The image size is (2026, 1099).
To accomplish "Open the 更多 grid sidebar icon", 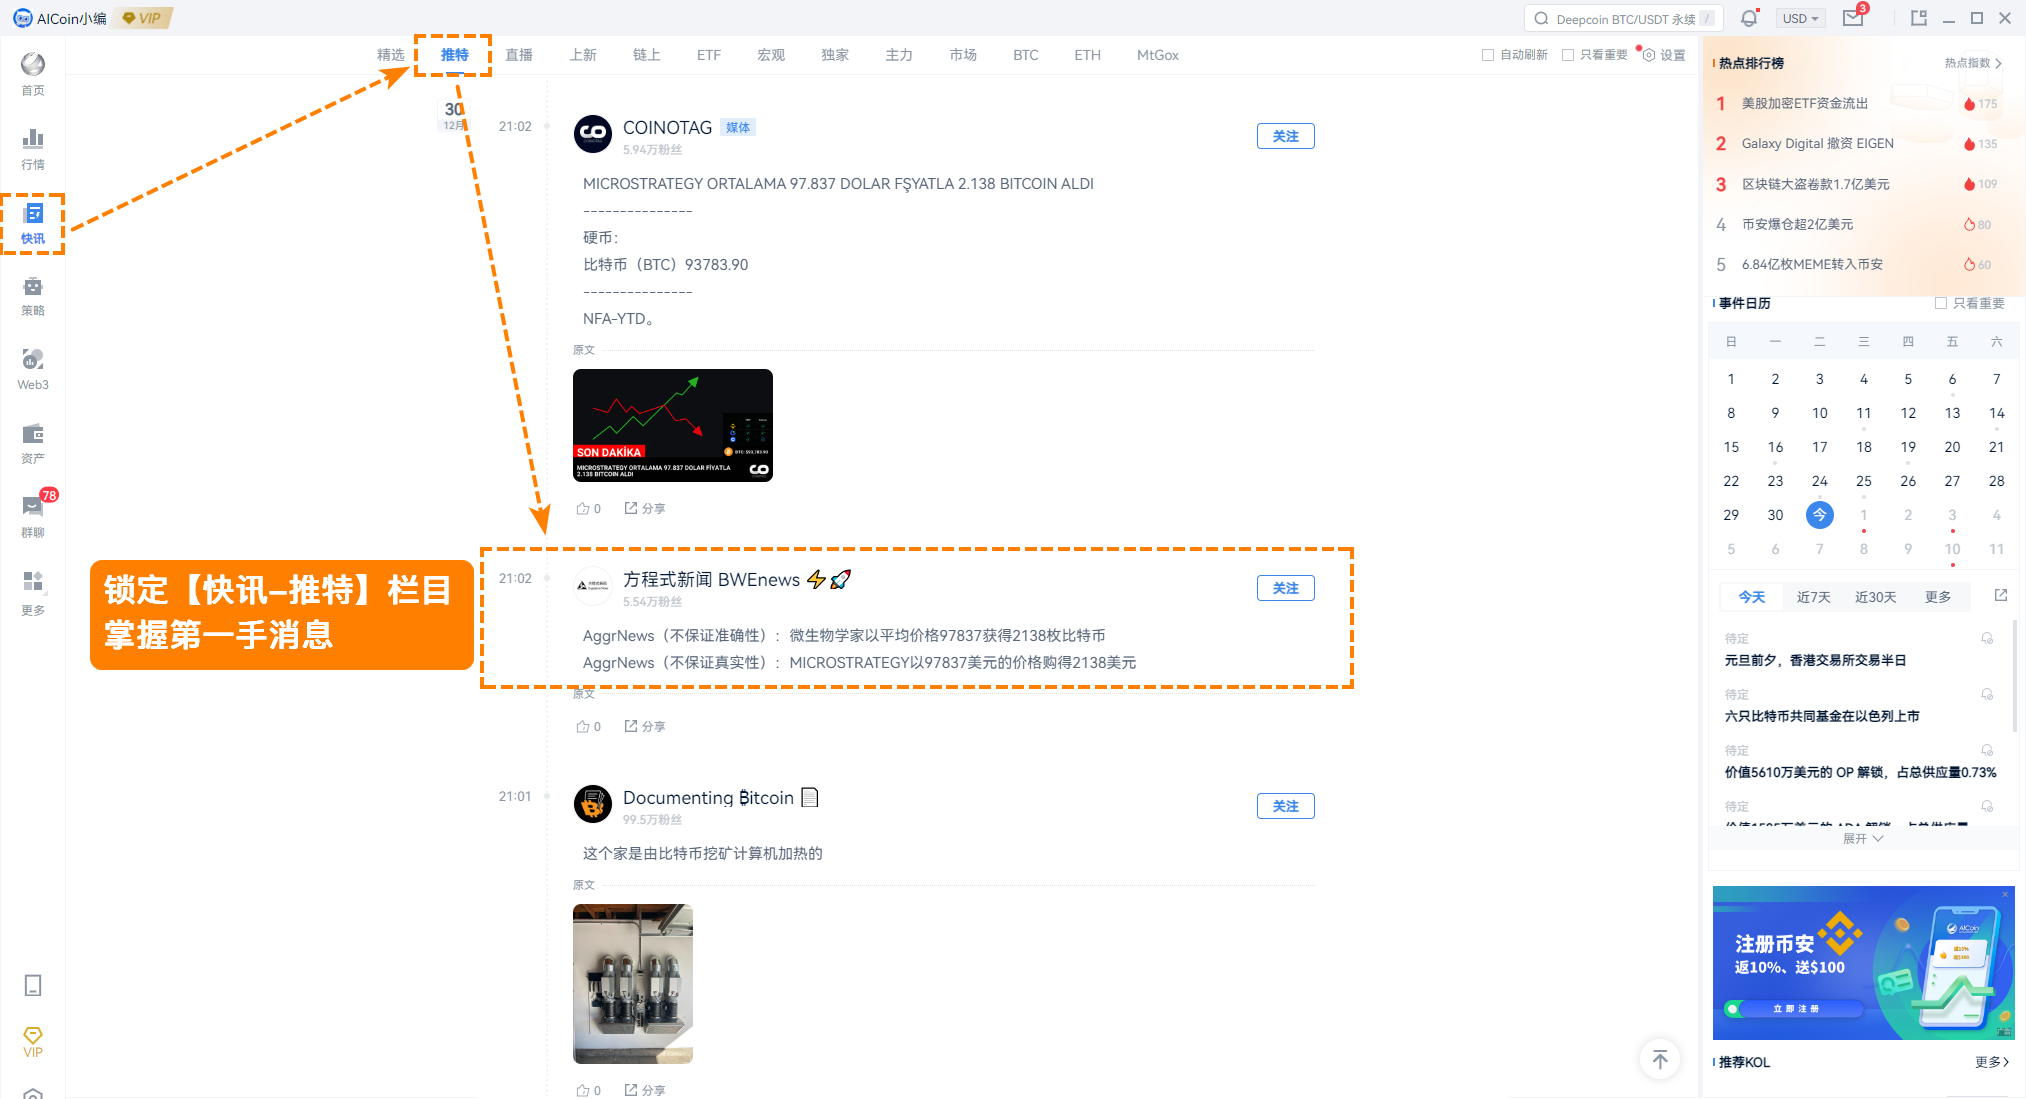I will 33,592.
